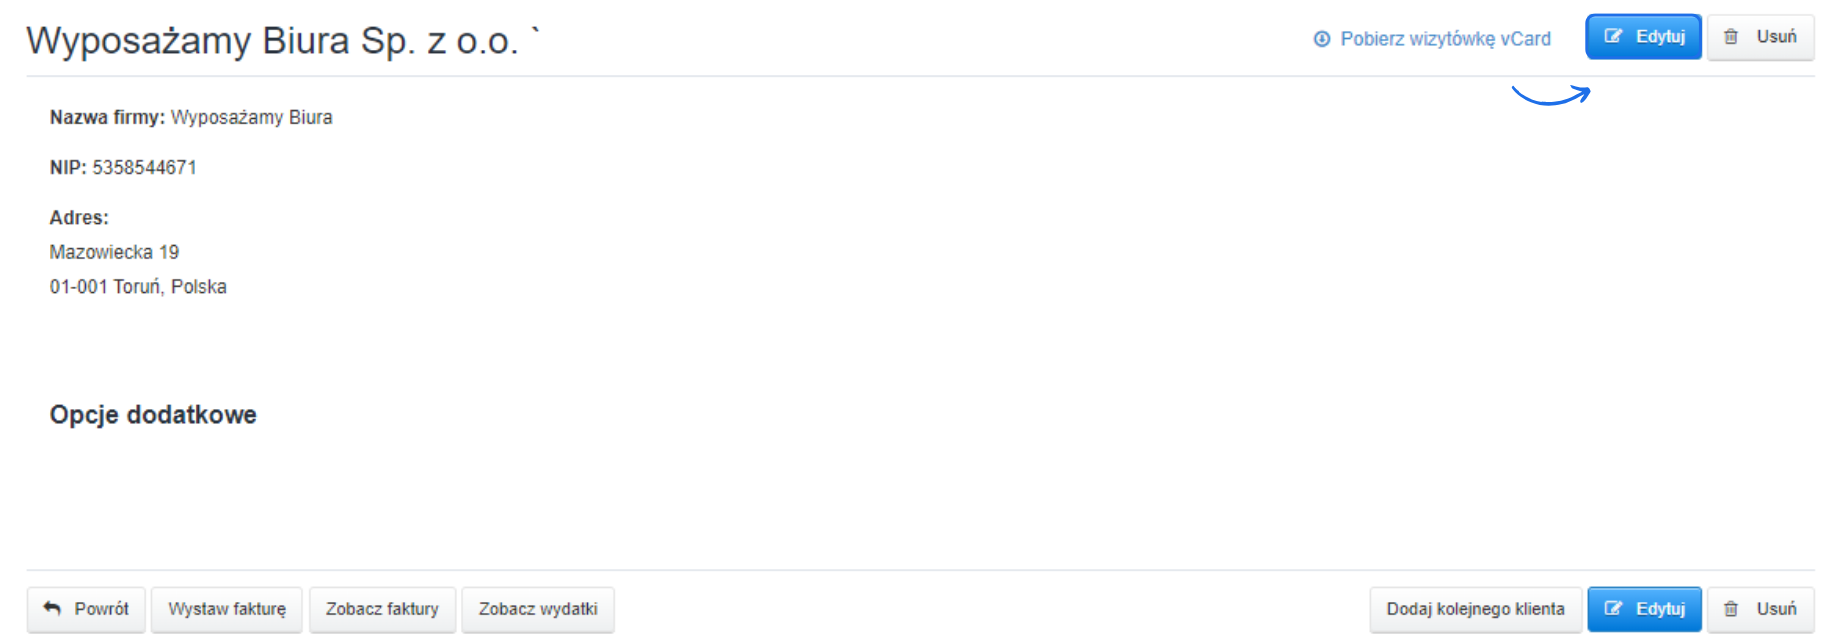Click the pencil icon on the header Edytuj button
The height and width of the screenshot is (643, 1843).
click(x=1613, y=37)
